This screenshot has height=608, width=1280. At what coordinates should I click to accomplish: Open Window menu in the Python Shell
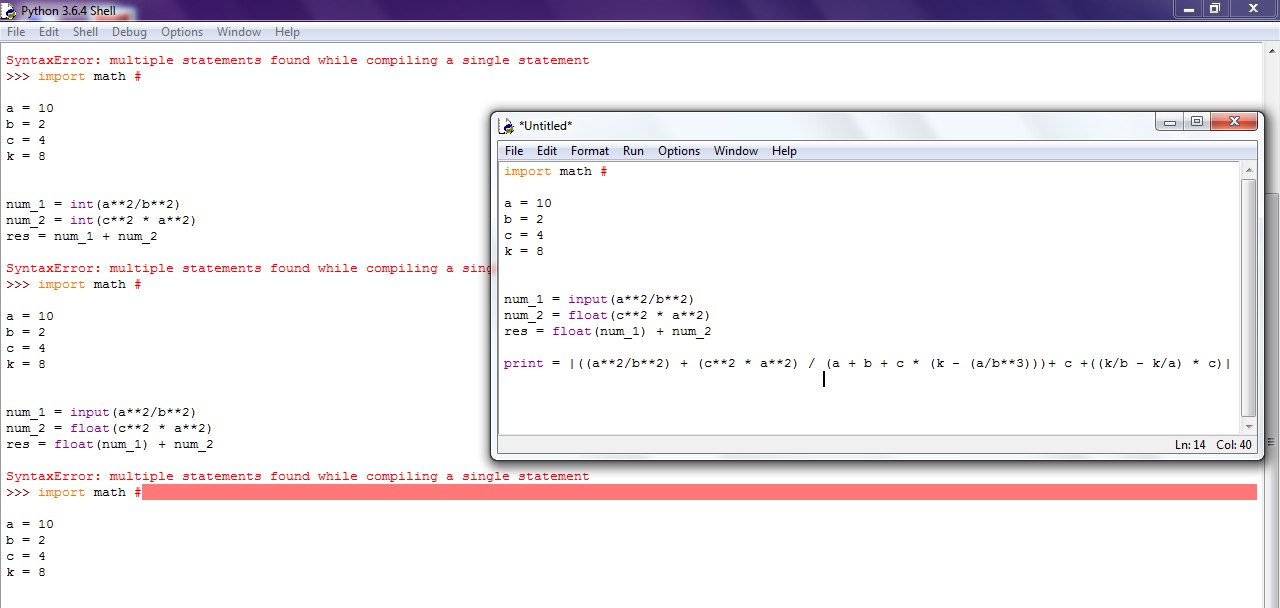click(238, 32)
